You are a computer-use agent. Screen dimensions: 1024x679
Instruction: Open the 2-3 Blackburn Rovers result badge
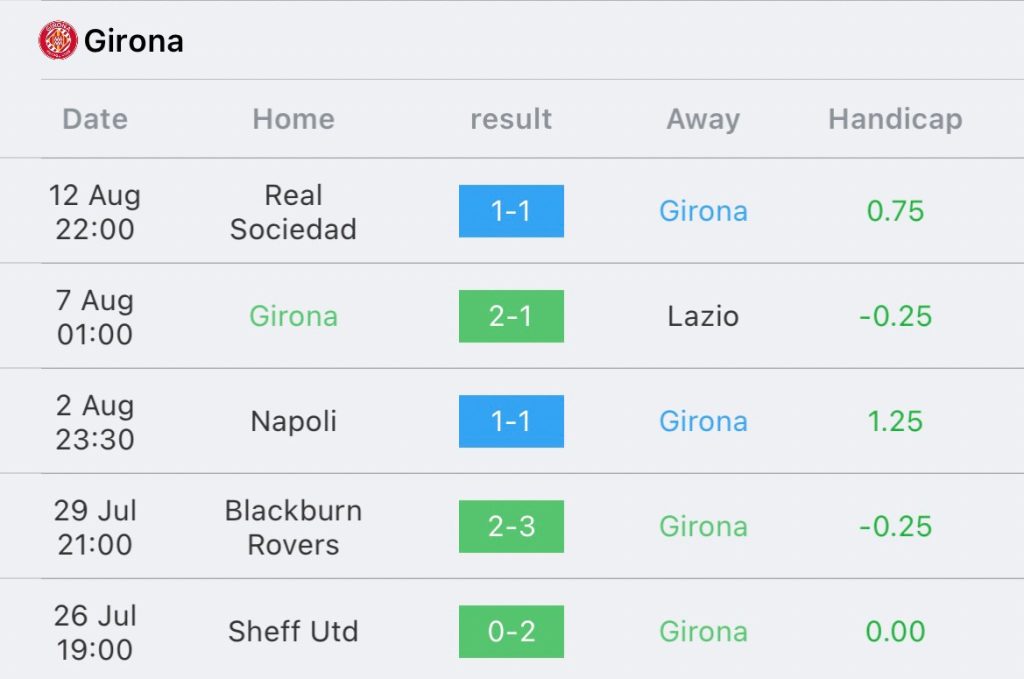[511, 526]
